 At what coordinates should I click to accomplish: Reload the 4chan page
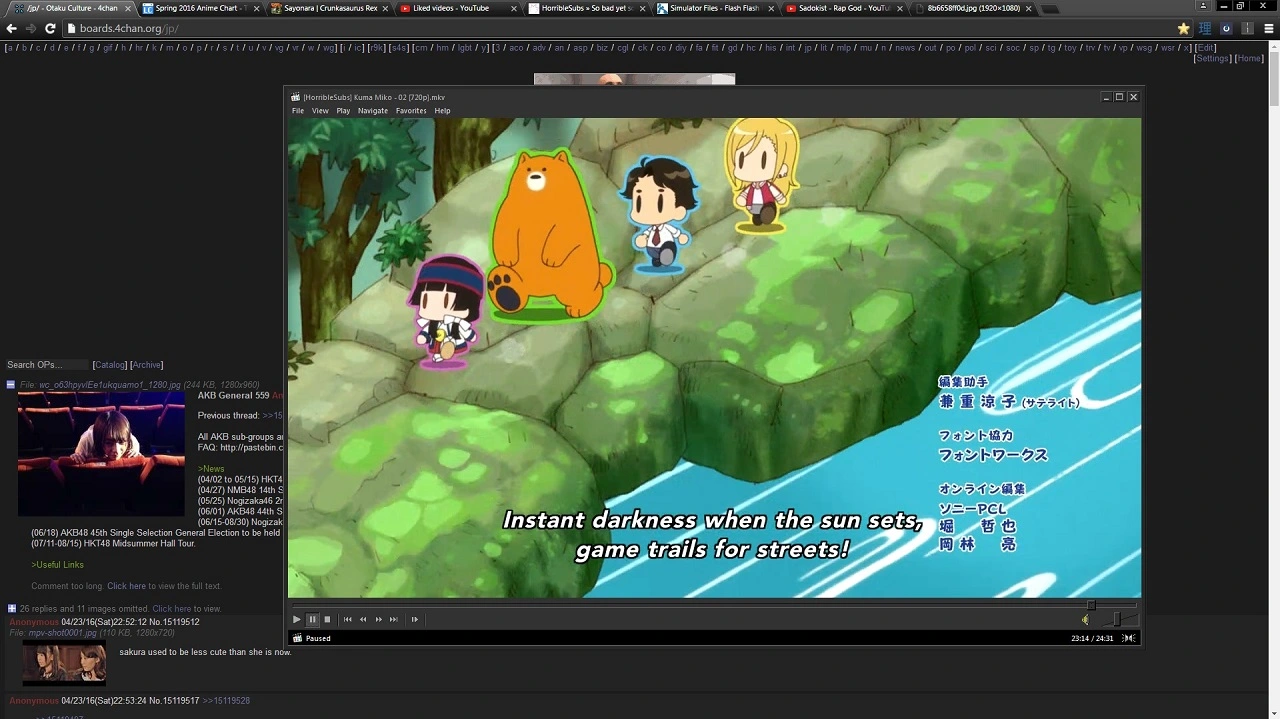(50, 28)
